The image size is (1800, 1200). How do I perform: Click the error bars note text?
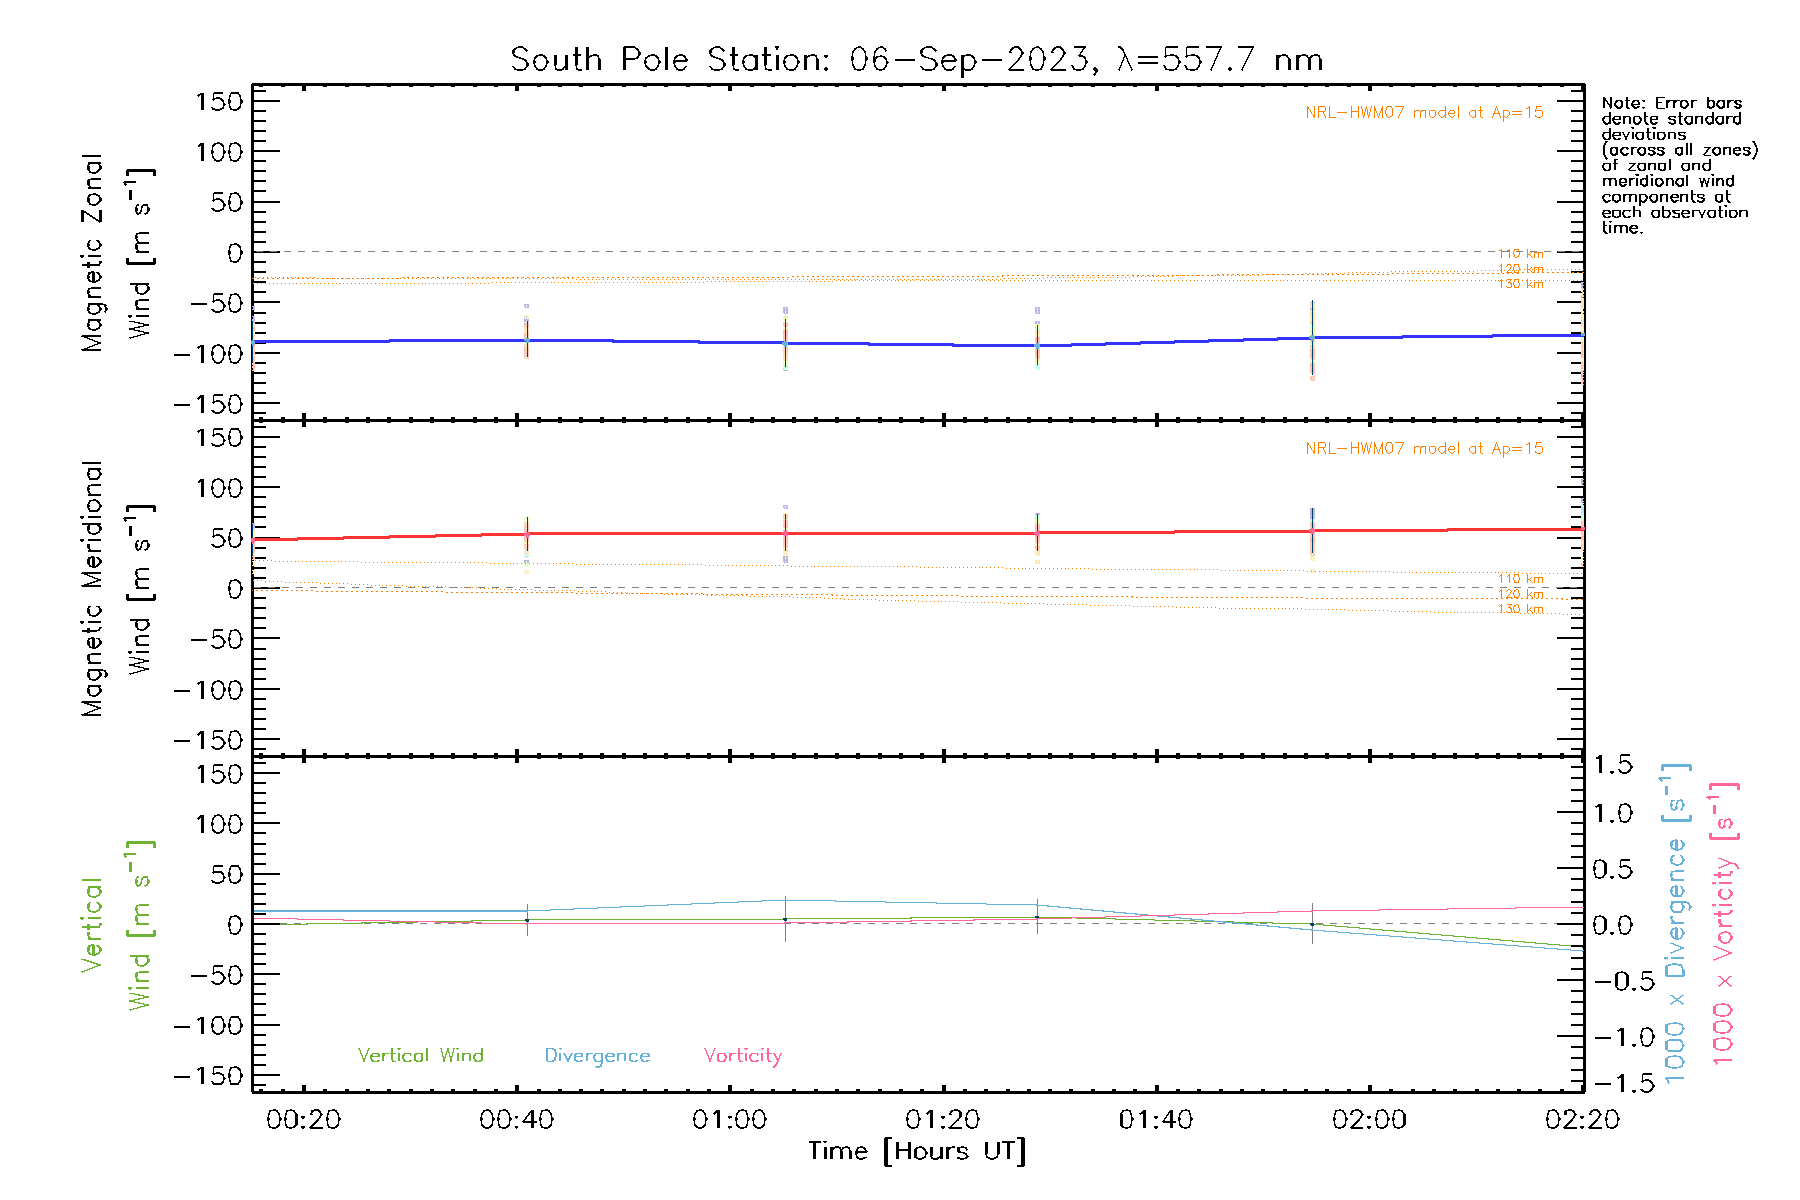(x=1678, y=165)
